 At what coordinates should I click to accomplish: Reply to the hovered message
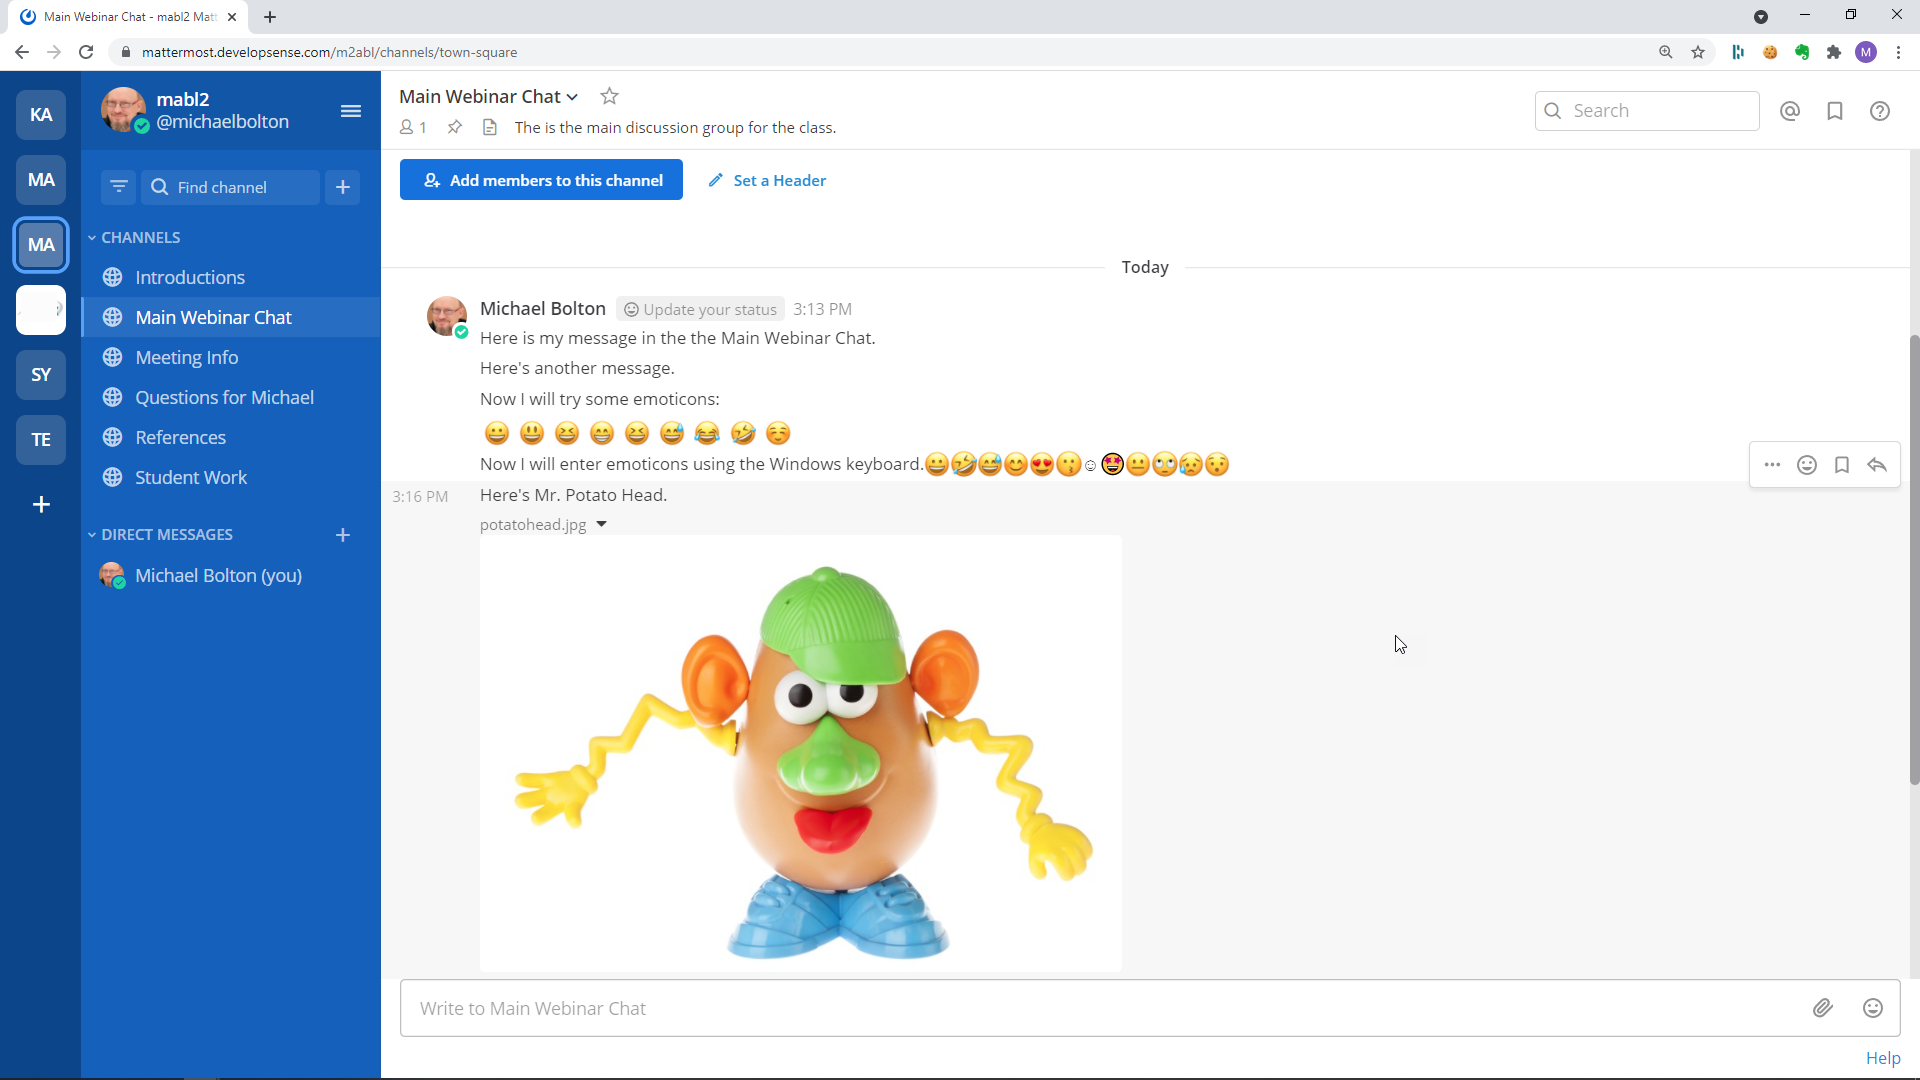[1877, 465]
